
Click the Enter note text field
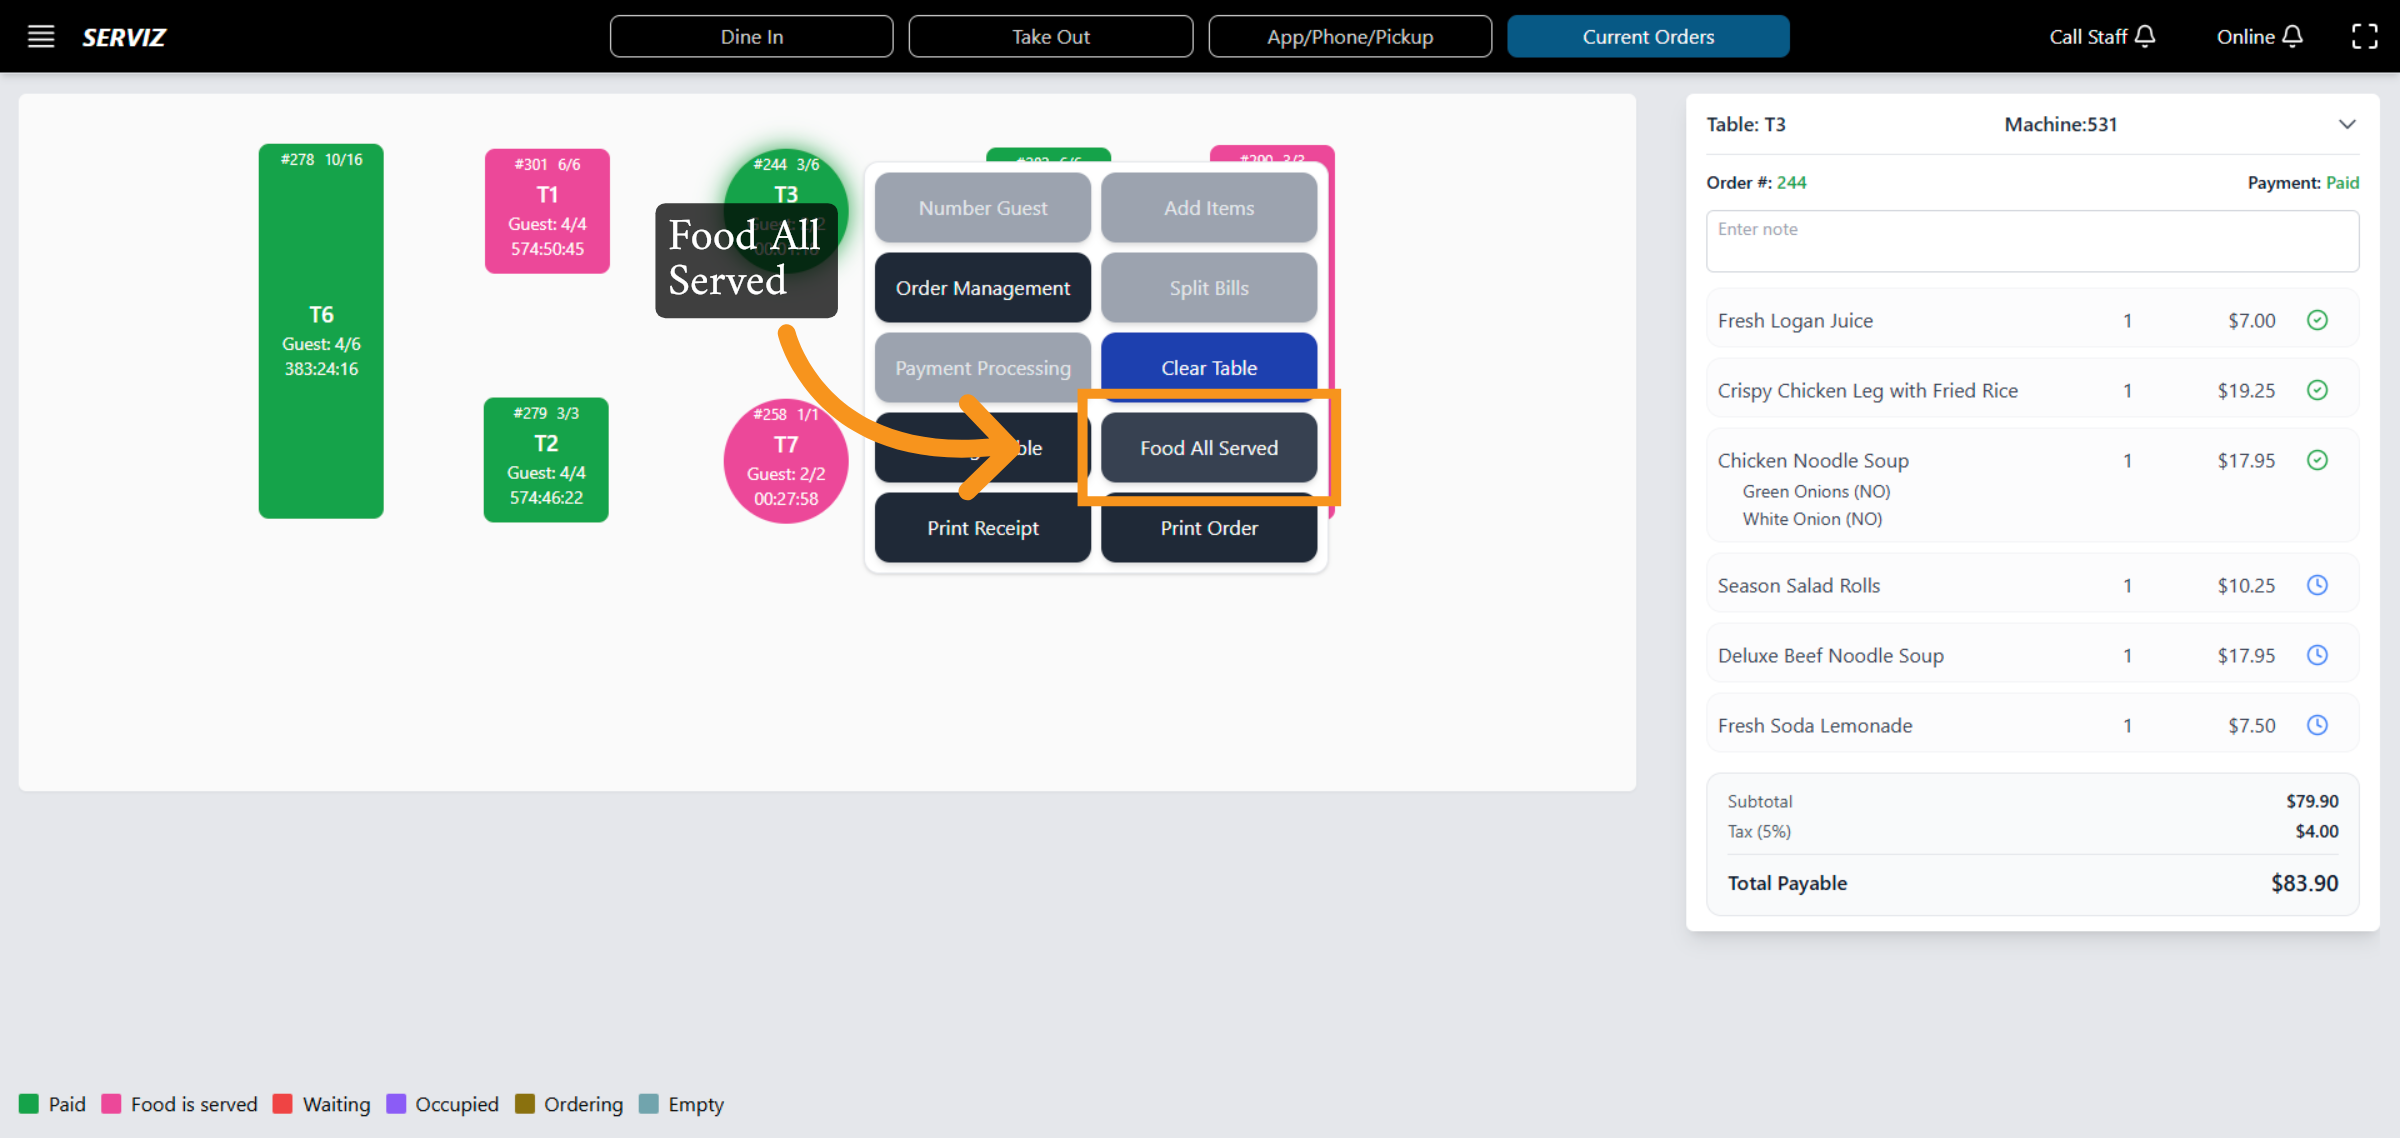[2031, 241]
